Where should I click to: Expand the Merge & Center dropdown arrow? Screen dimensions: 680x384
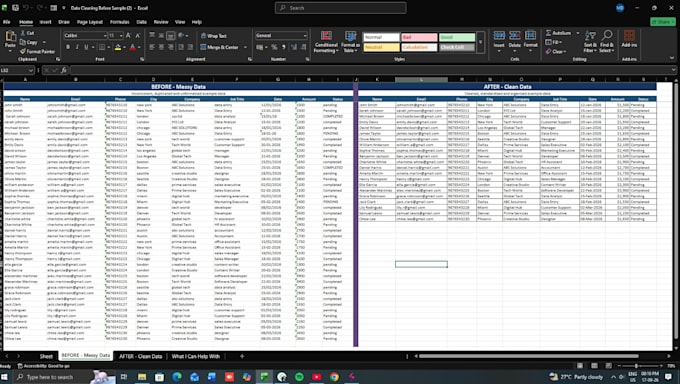pyautogui.click(x=245, y=47)
